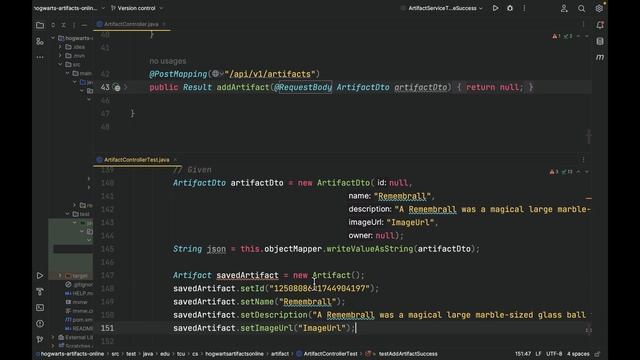Click the error stripe mark in bottom editor

(x=589, y=198)
